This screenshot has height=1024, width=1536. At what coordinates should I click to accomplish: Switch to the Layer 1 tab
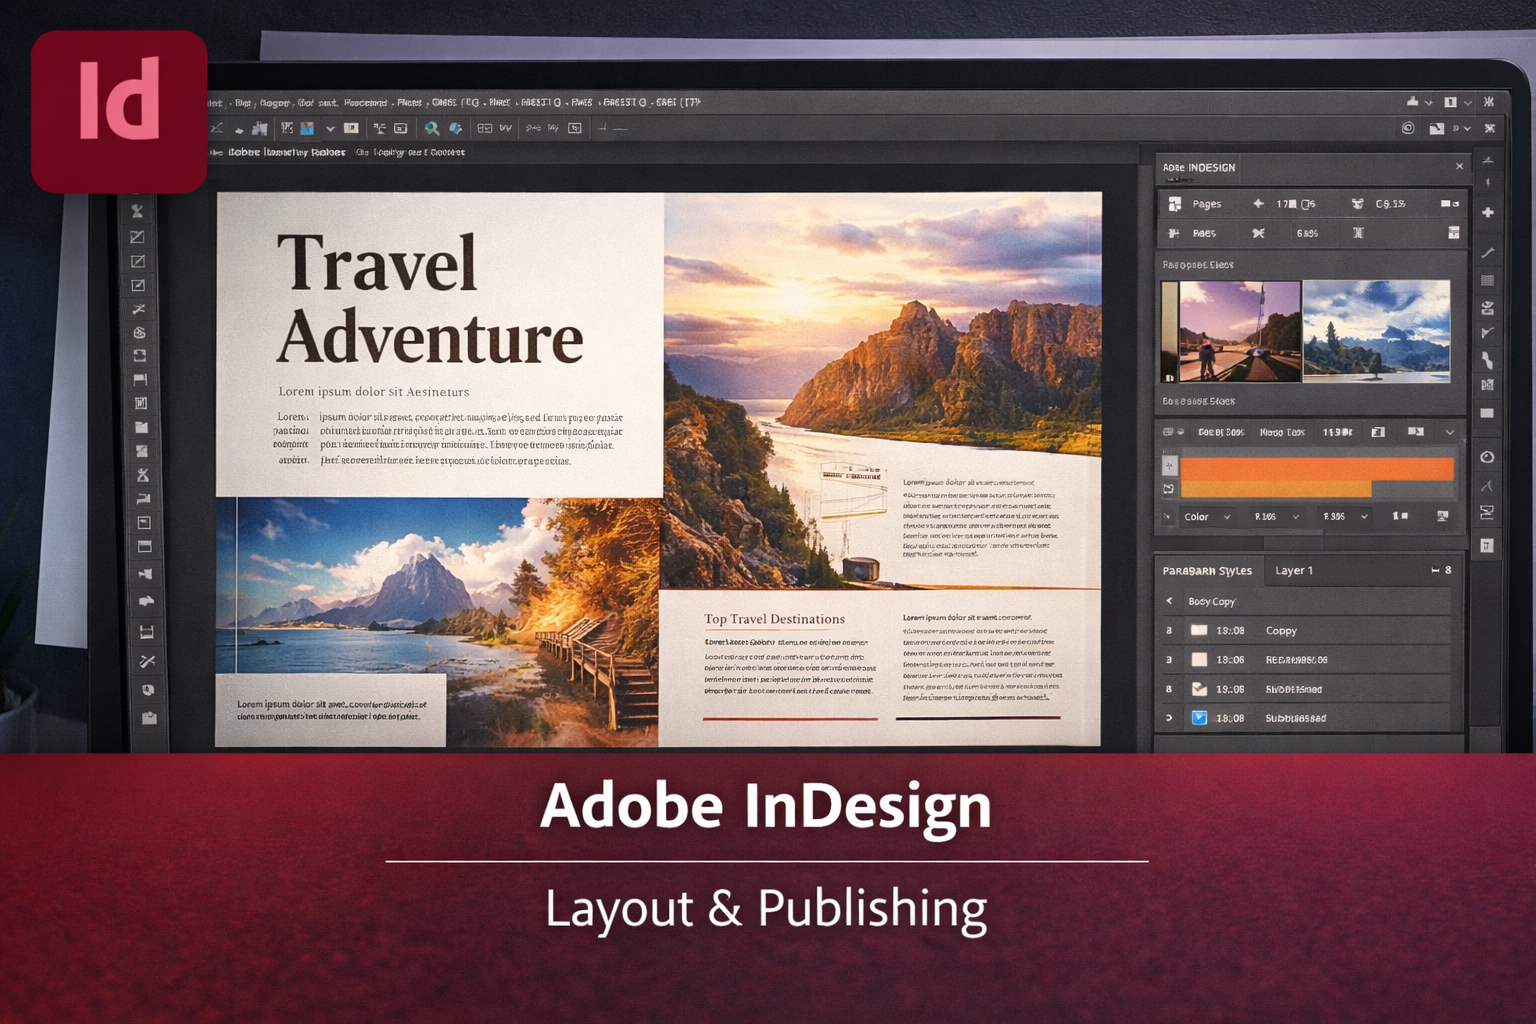1294,570
